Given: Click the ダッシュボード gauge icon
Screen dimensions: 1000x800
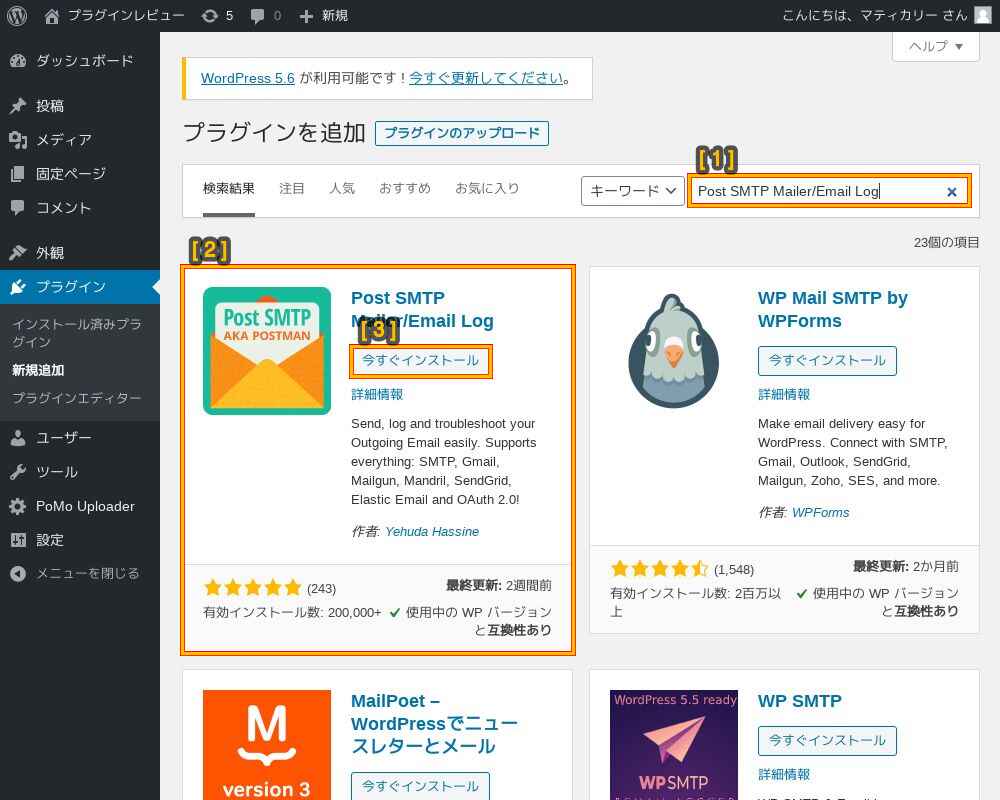Looking at the screenshot, I should (18, 61).
